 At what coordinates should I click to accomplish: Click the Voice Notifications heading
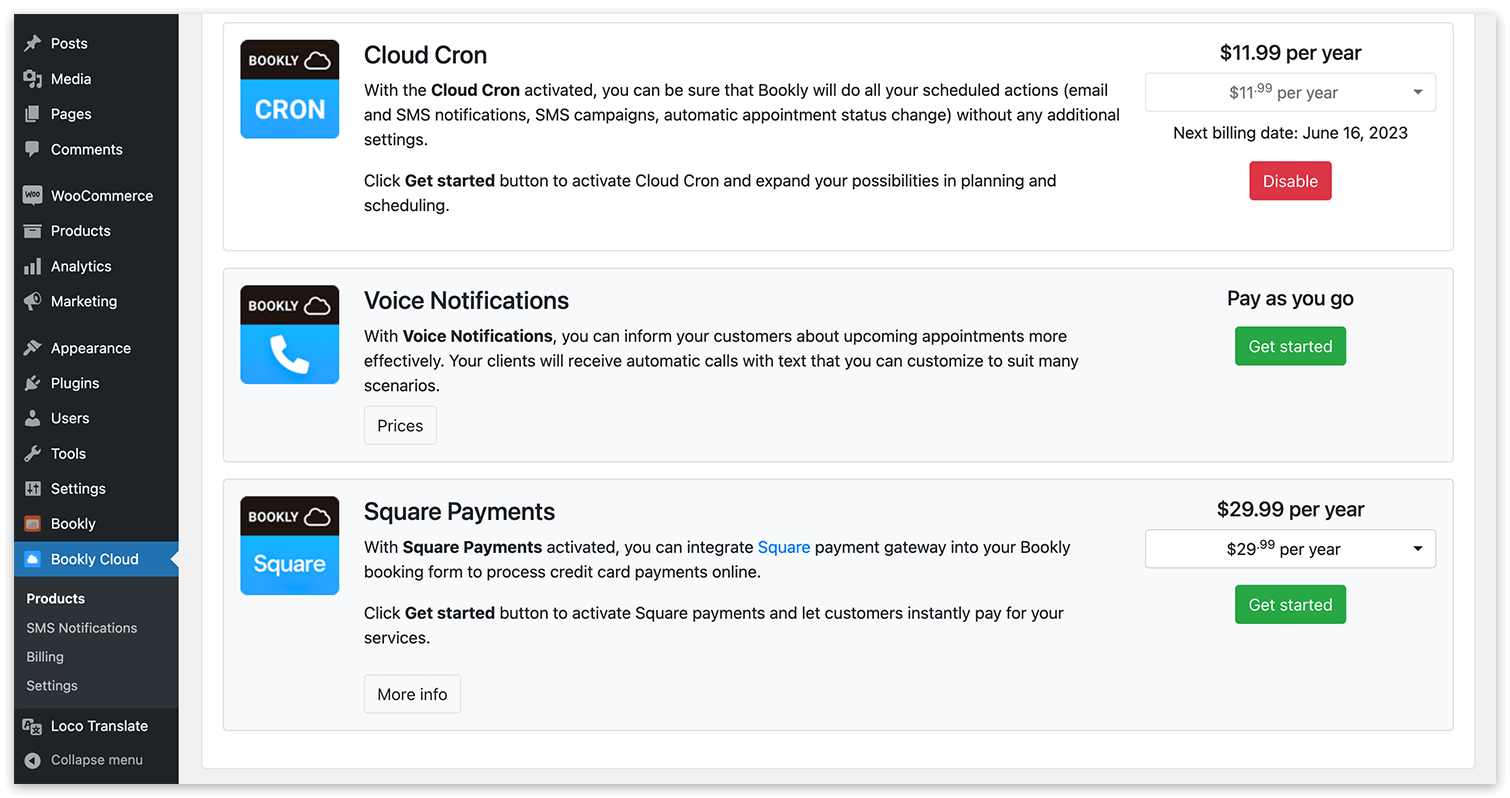coord(467,301)
